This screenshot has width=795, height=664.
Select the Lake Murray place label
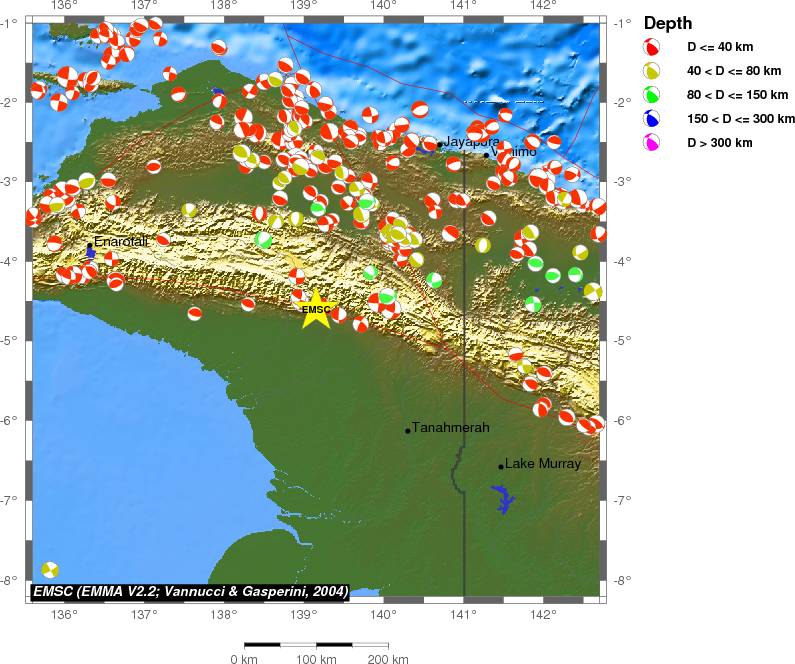click(542, 463)
